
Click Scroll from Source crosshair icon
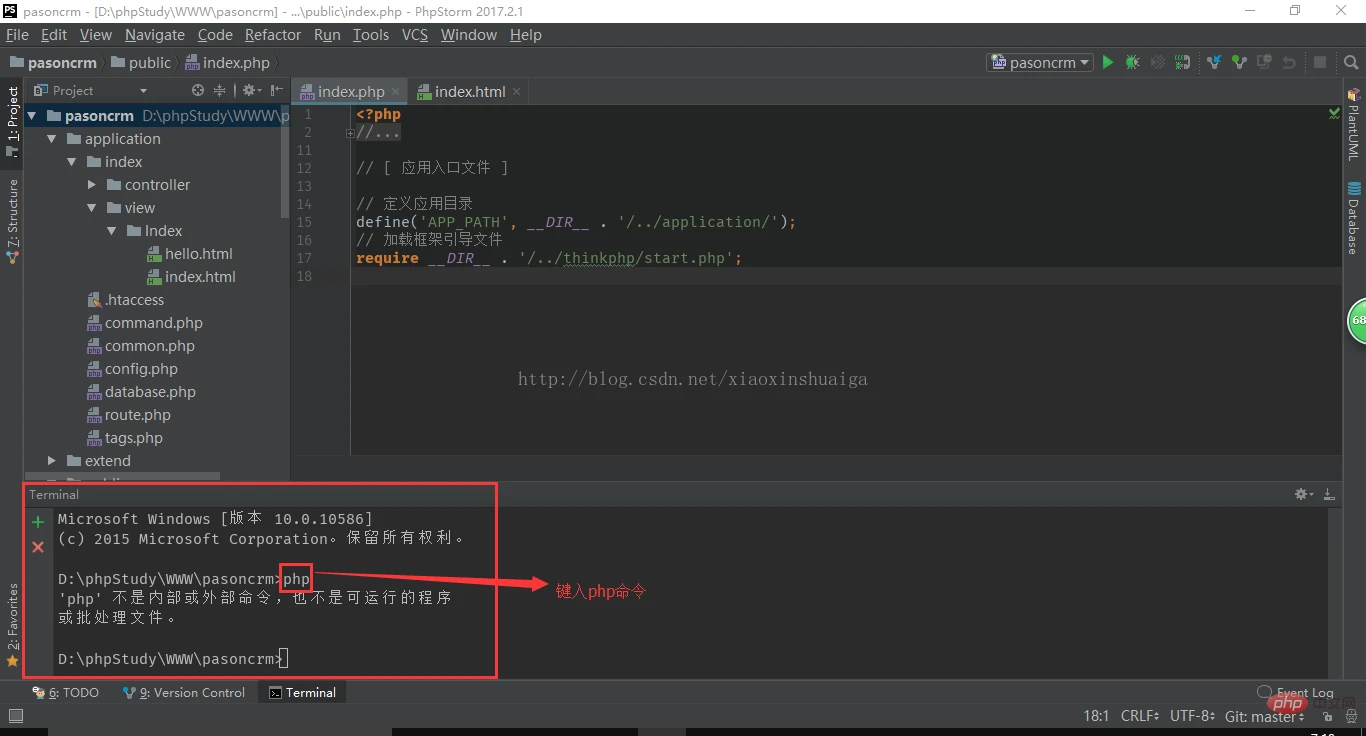[x=198, y=90]
